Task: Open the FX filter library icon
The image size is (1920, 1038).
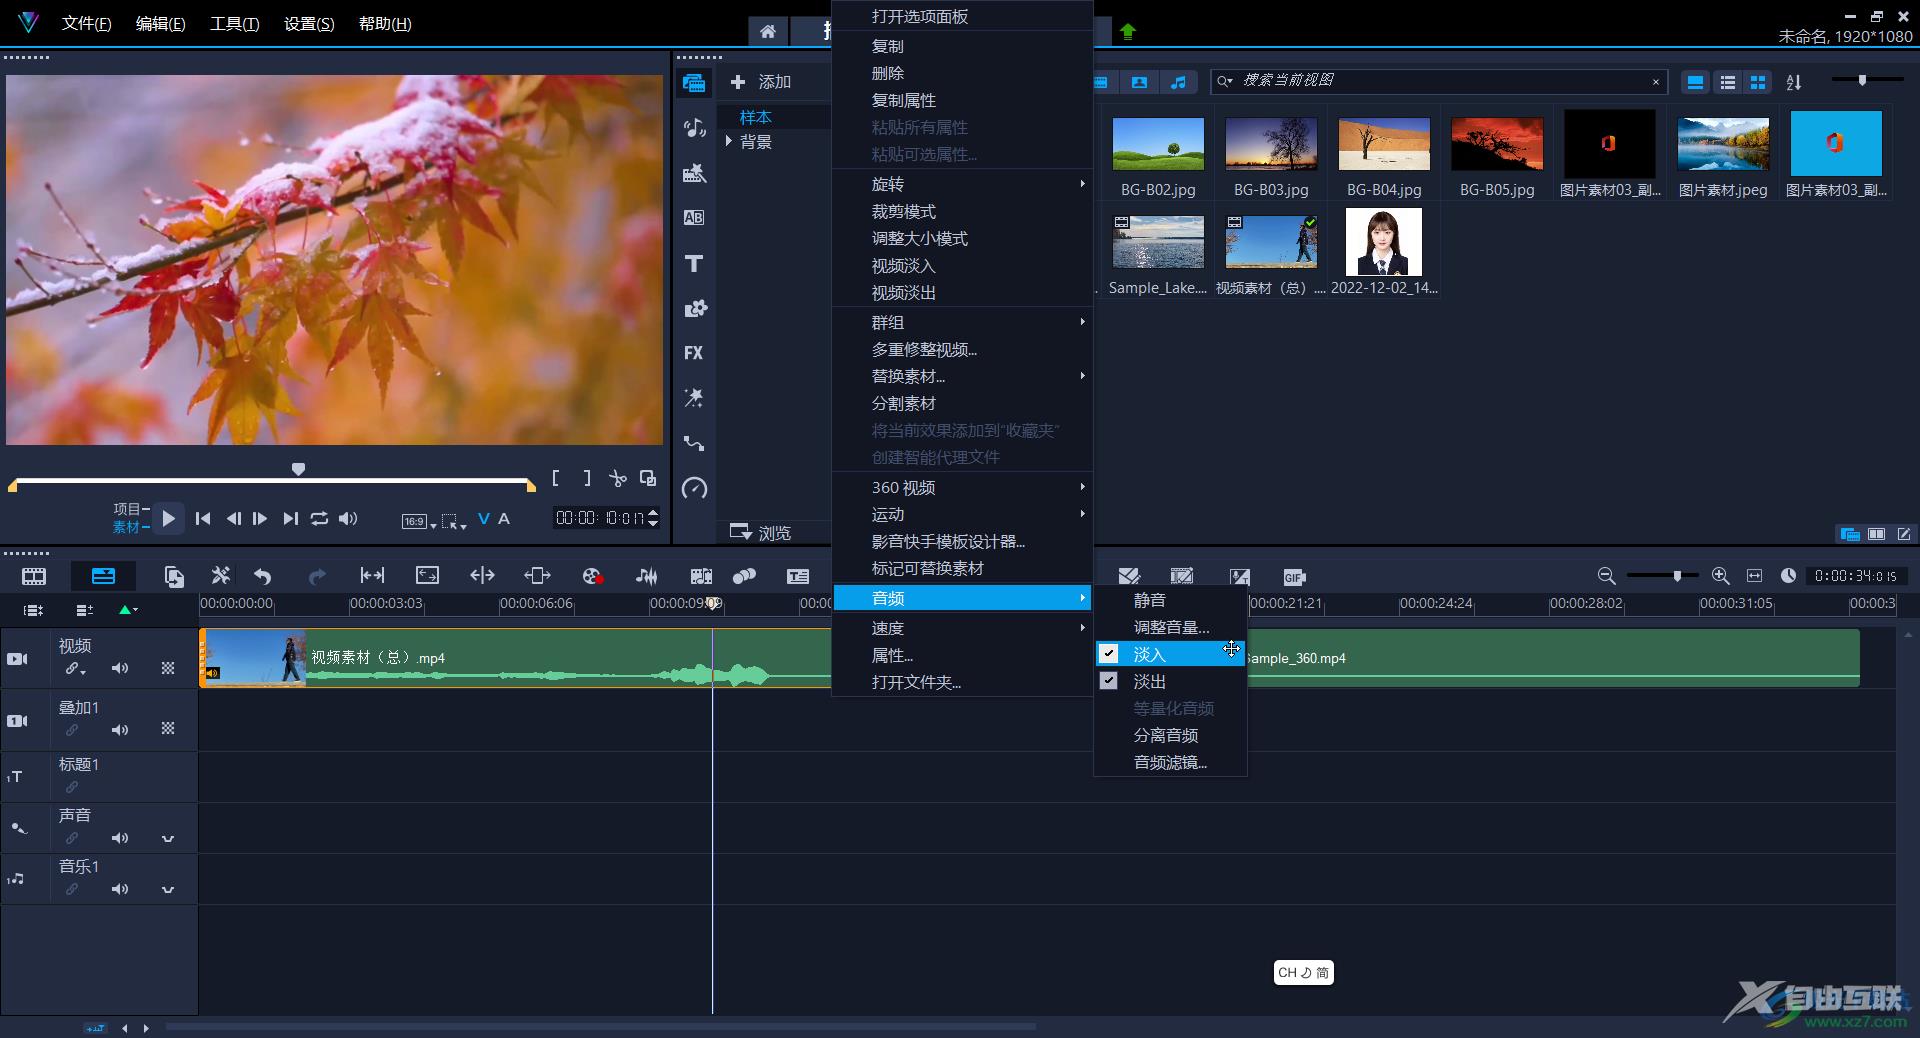Action: tap(694, 353)
